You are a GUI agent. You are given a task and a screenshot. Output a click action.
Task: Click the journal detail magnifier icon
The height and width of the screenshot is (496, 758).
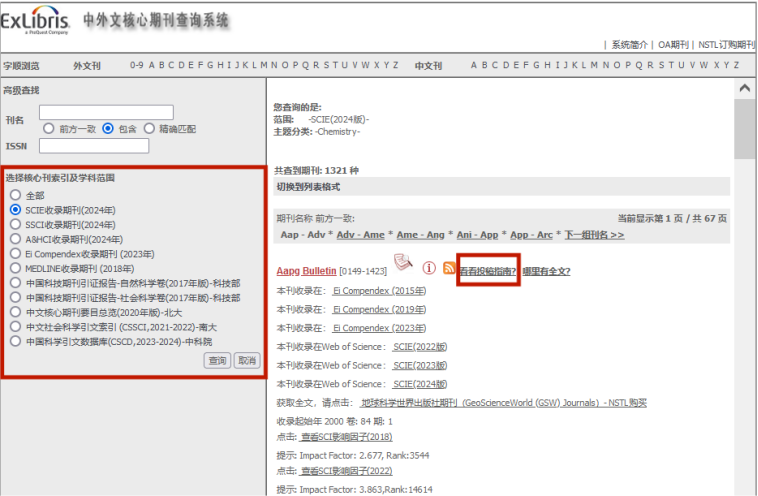tap(403, 263)
